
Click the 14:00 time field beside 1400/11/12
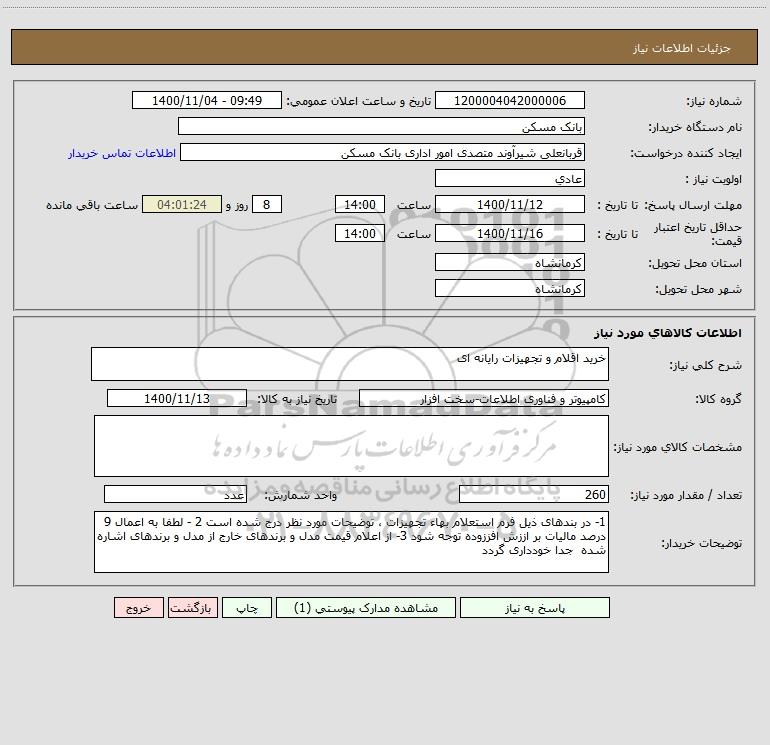pos(359,204)
